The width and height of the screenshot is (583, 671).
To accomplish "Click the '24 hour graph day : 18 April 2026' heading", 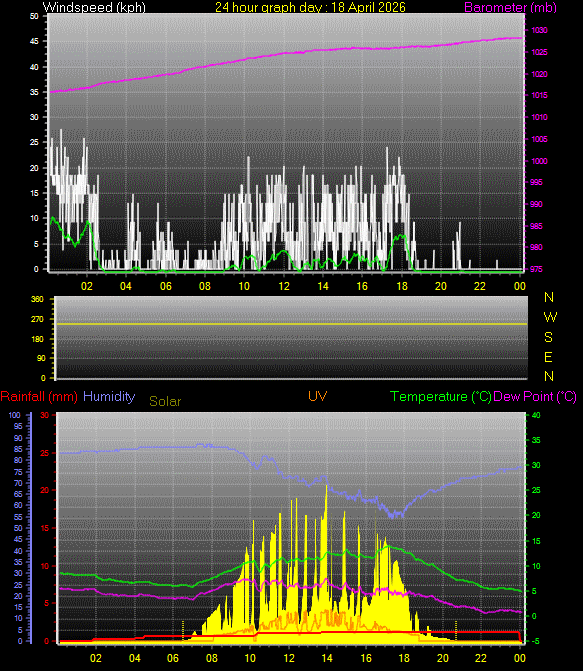I will point(310,7).
